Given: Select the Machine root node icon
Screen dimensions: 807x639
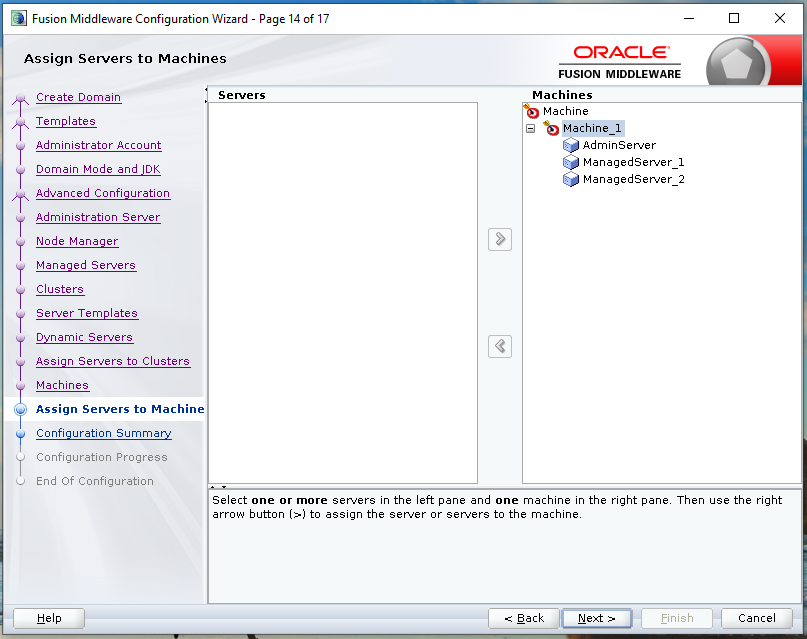Looking at the screenshot, I should (x=531, y=111).
